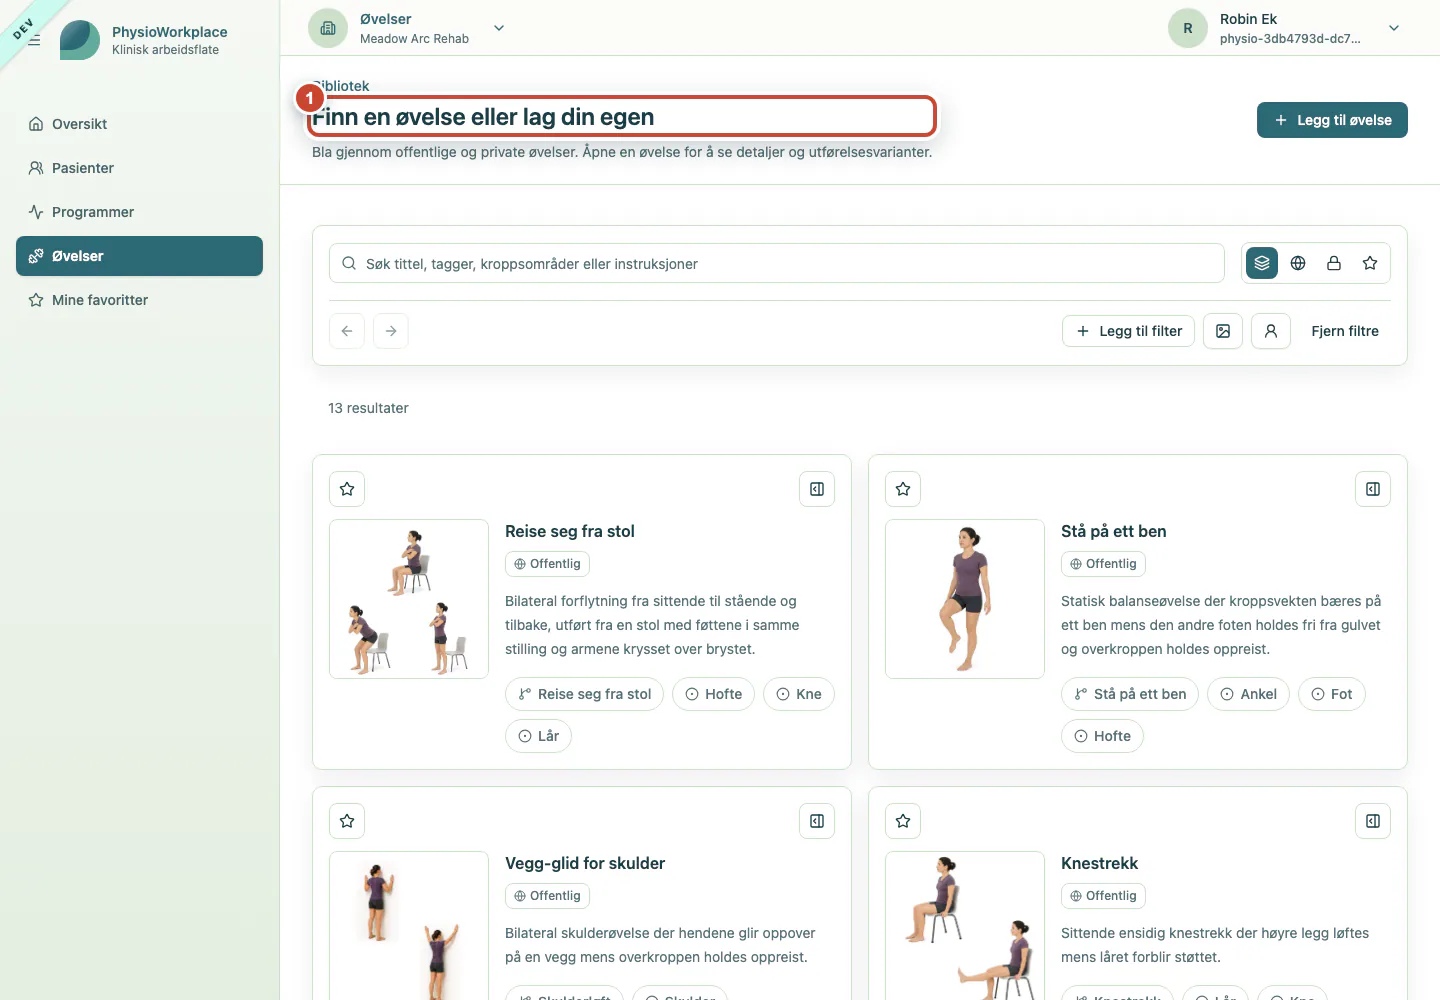Filter by public exercises globe icon

(1298, 263)
